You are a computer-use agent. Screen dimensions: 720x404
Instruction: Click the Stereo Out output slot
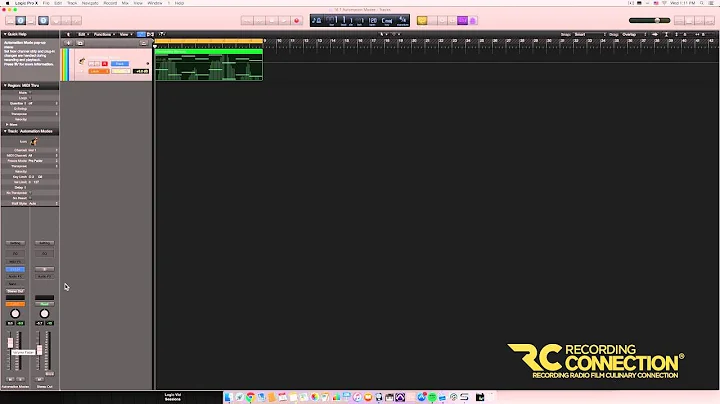(15, 291)
